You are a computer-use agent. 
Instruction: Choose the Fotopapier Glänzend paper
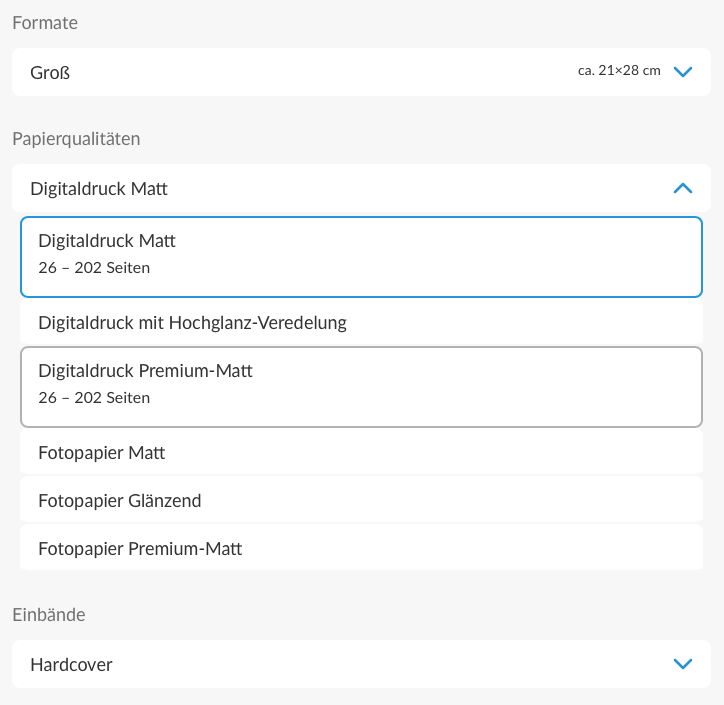click(361, 500)
